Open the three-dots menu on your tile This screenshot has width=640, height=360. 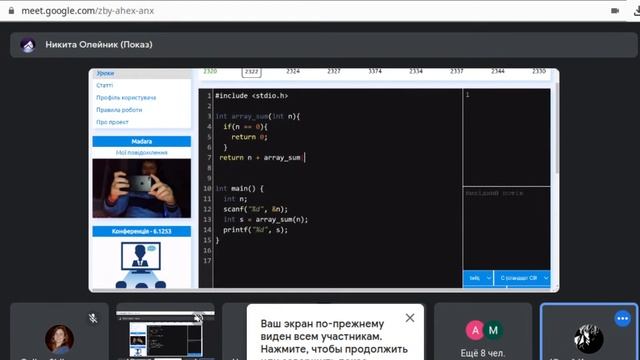point(622,319)
